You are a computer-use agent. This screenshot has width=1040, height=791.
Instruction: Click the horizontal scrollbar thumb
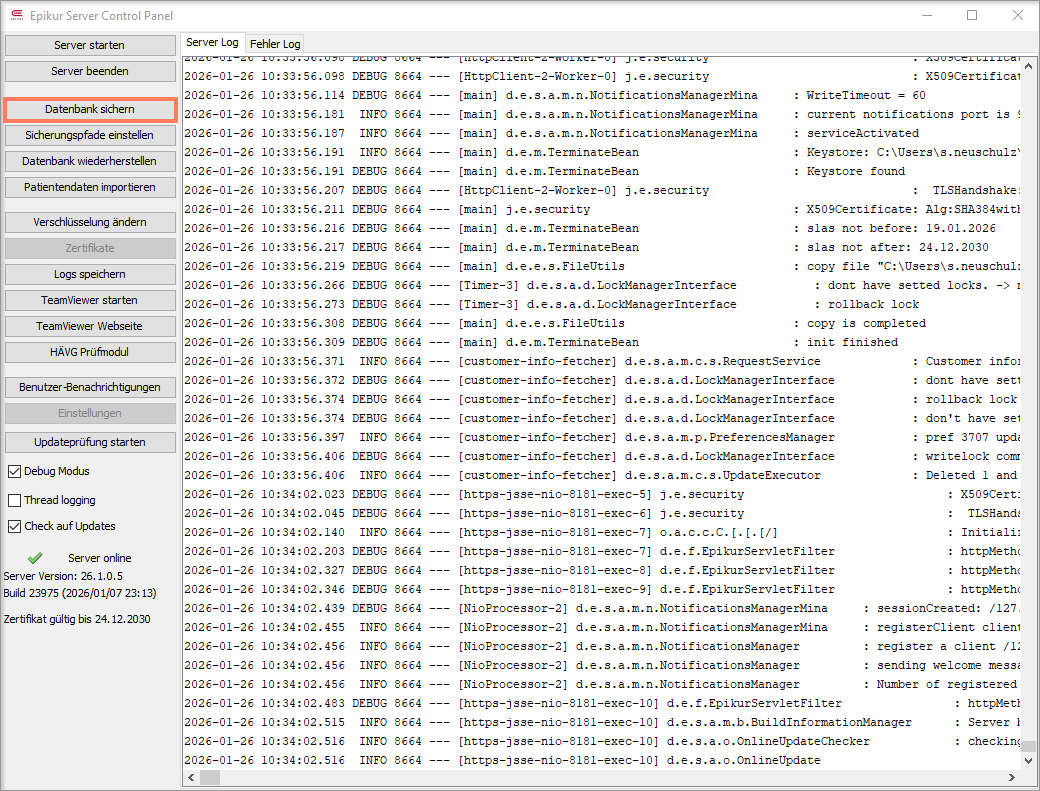pos(210,777)
